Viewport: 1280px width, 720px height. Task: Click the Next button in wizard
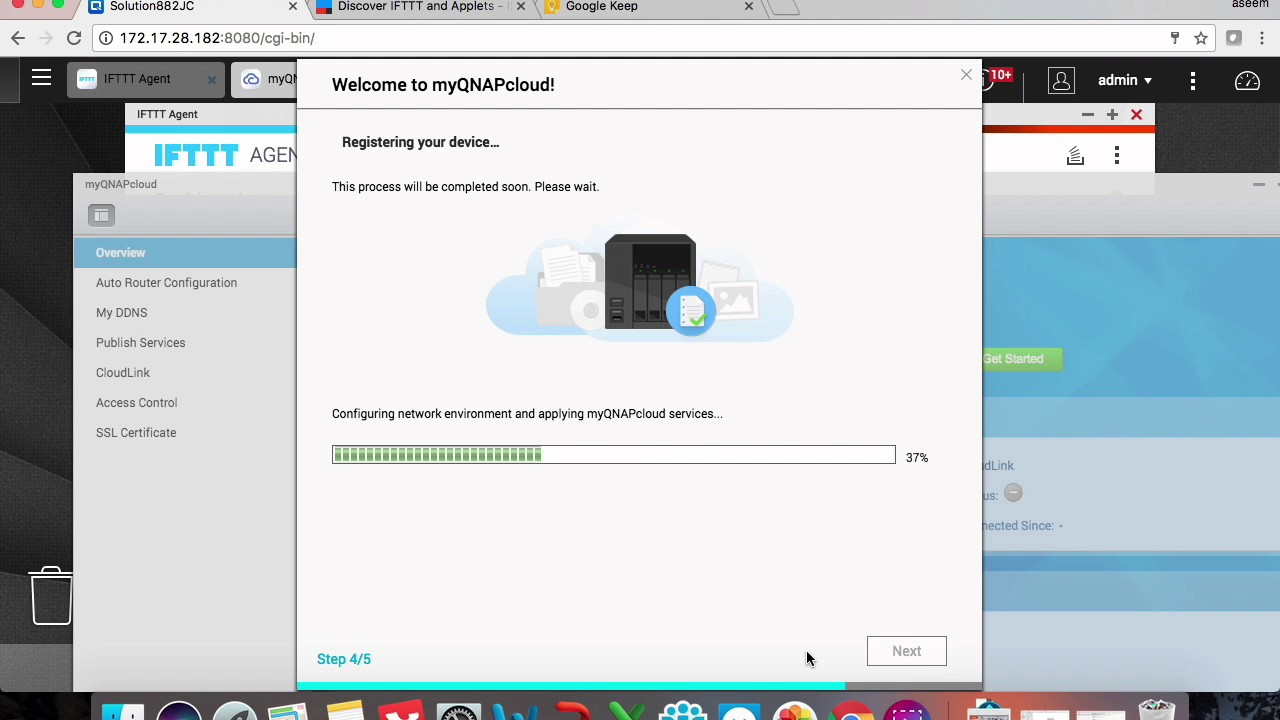click(x=907, y=651)
